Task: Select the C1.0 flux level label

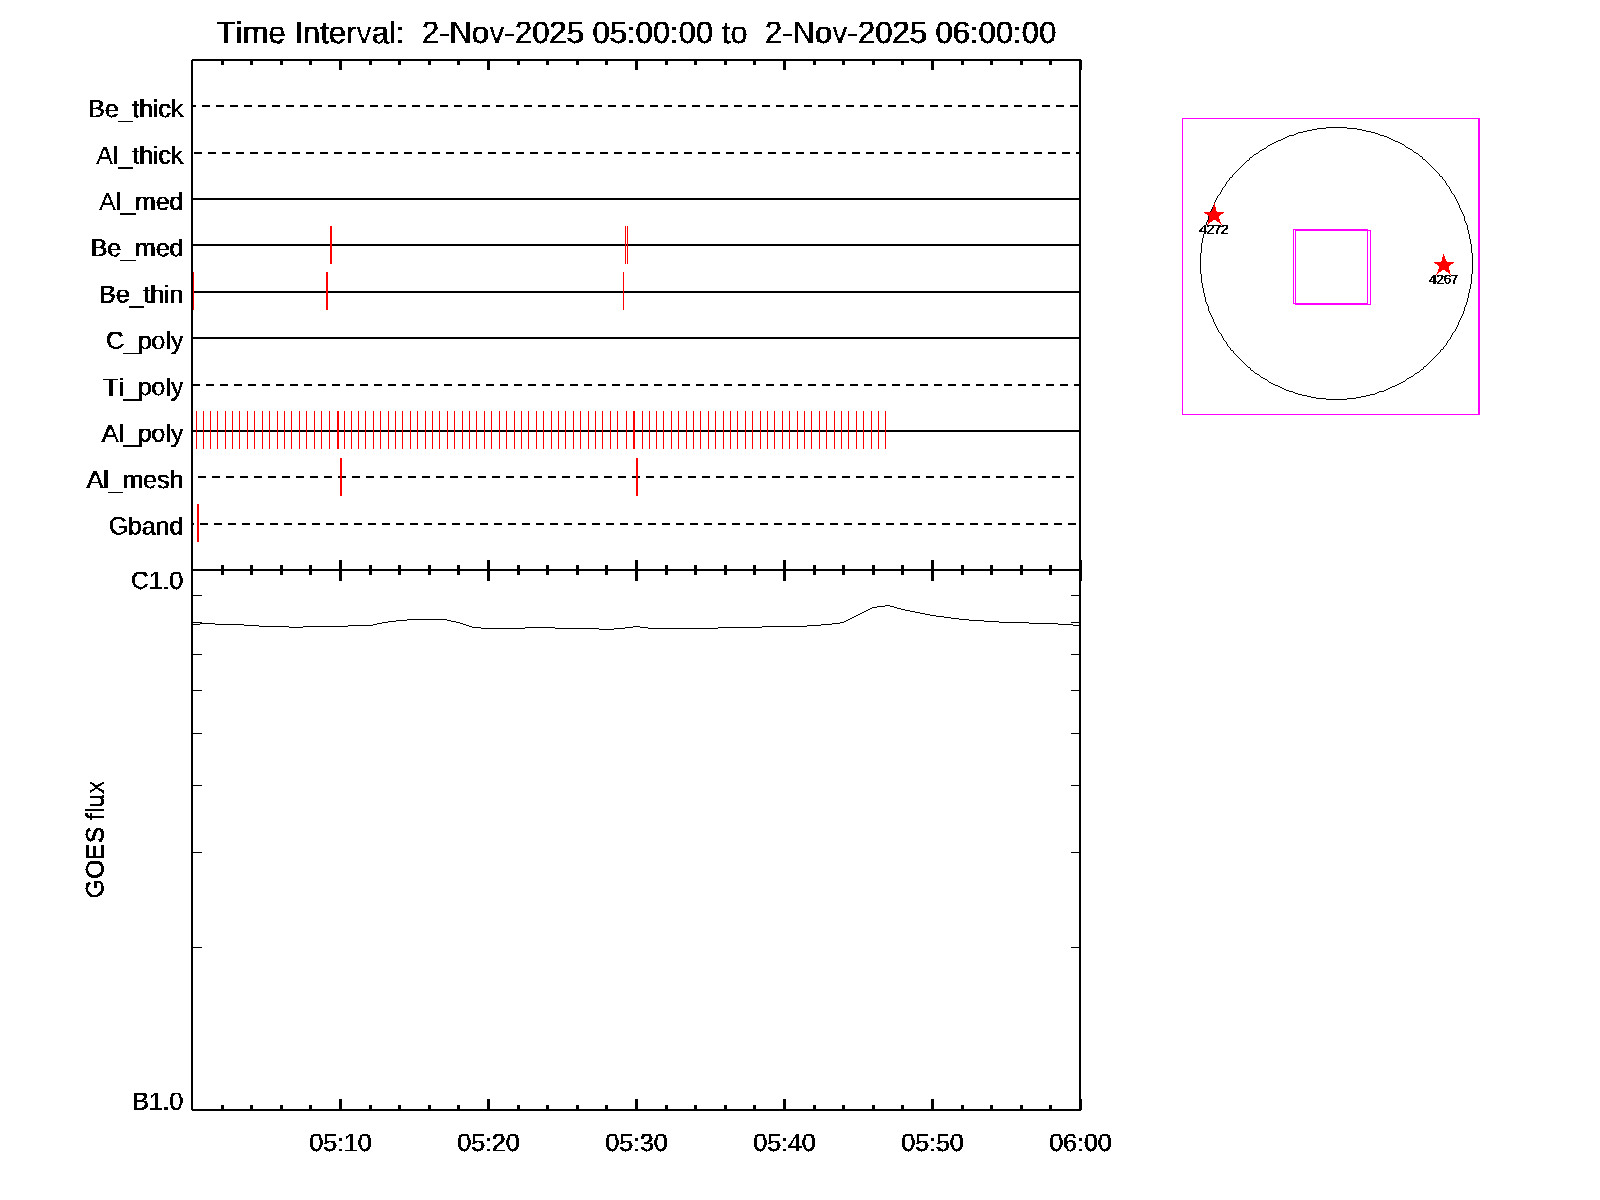Action: (157, 581)
